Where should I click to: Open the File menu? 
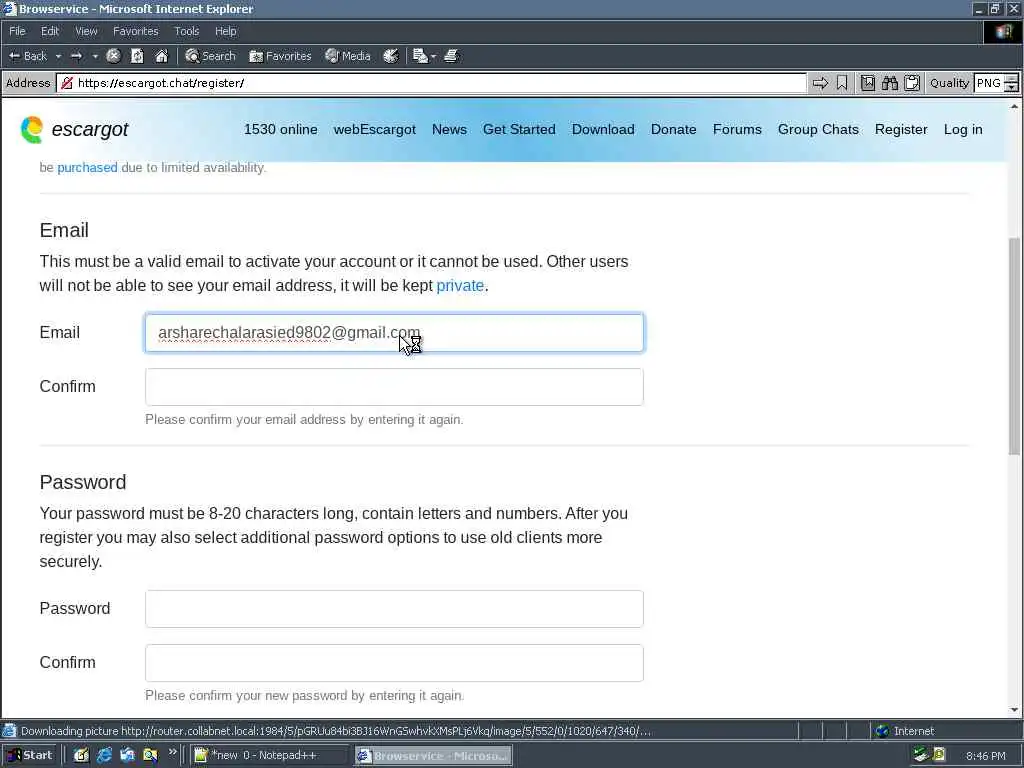17,31
